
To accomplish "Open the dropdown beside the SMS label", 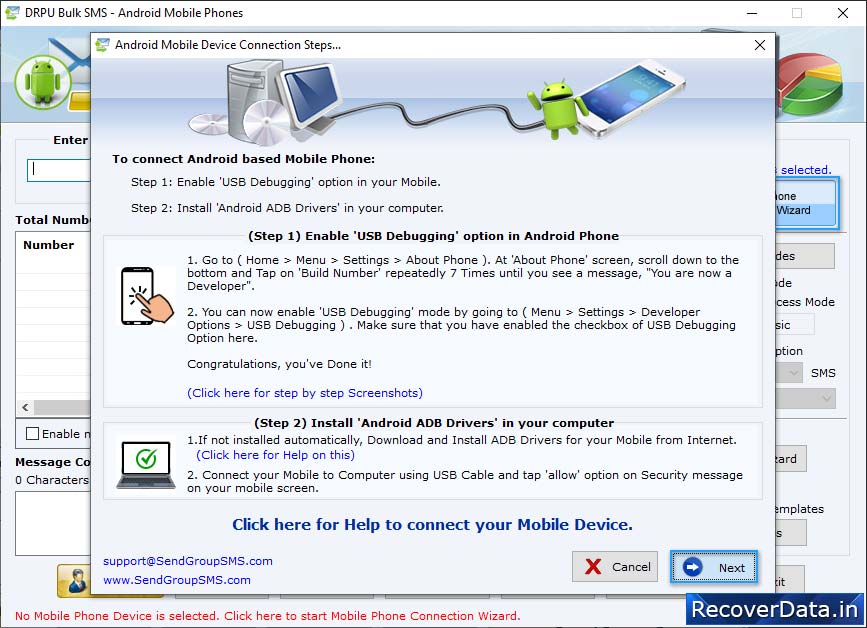I will [x=790, y=373].
